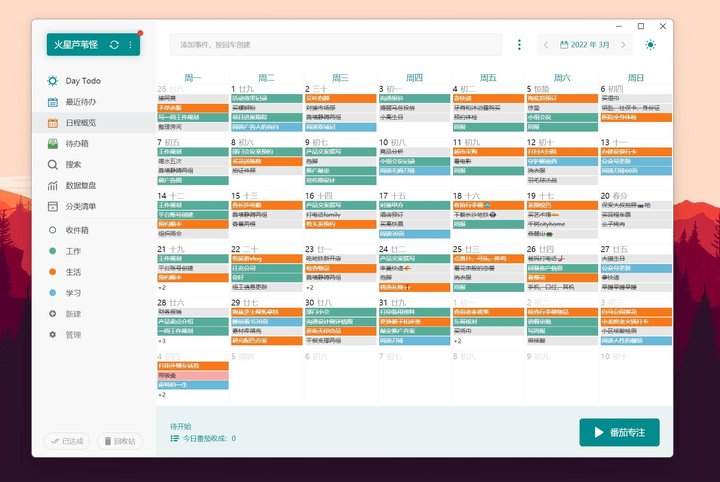The height and width of the screenshot is (482, 720).
Task: Click the 周四 column header
Action: tap(414, 78)
